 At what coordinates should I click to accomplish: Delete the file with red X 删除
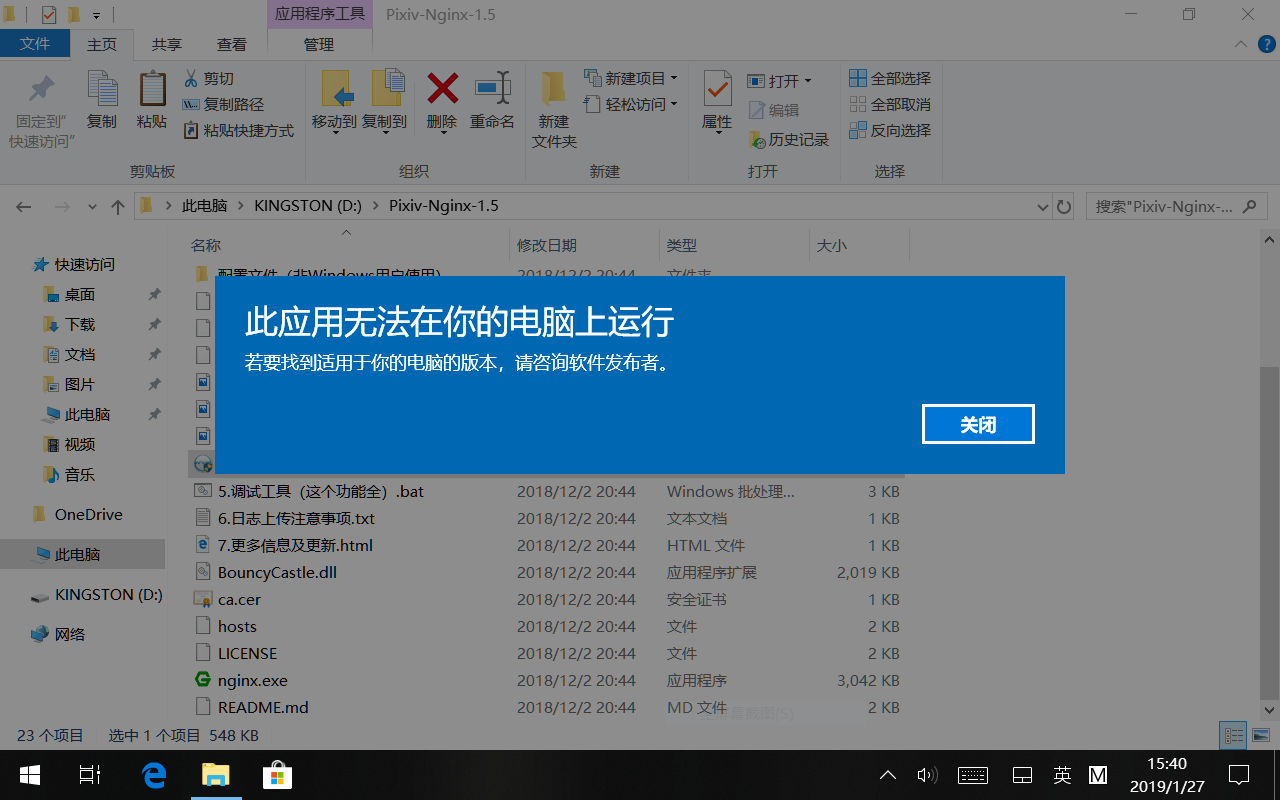pos(442,100)
